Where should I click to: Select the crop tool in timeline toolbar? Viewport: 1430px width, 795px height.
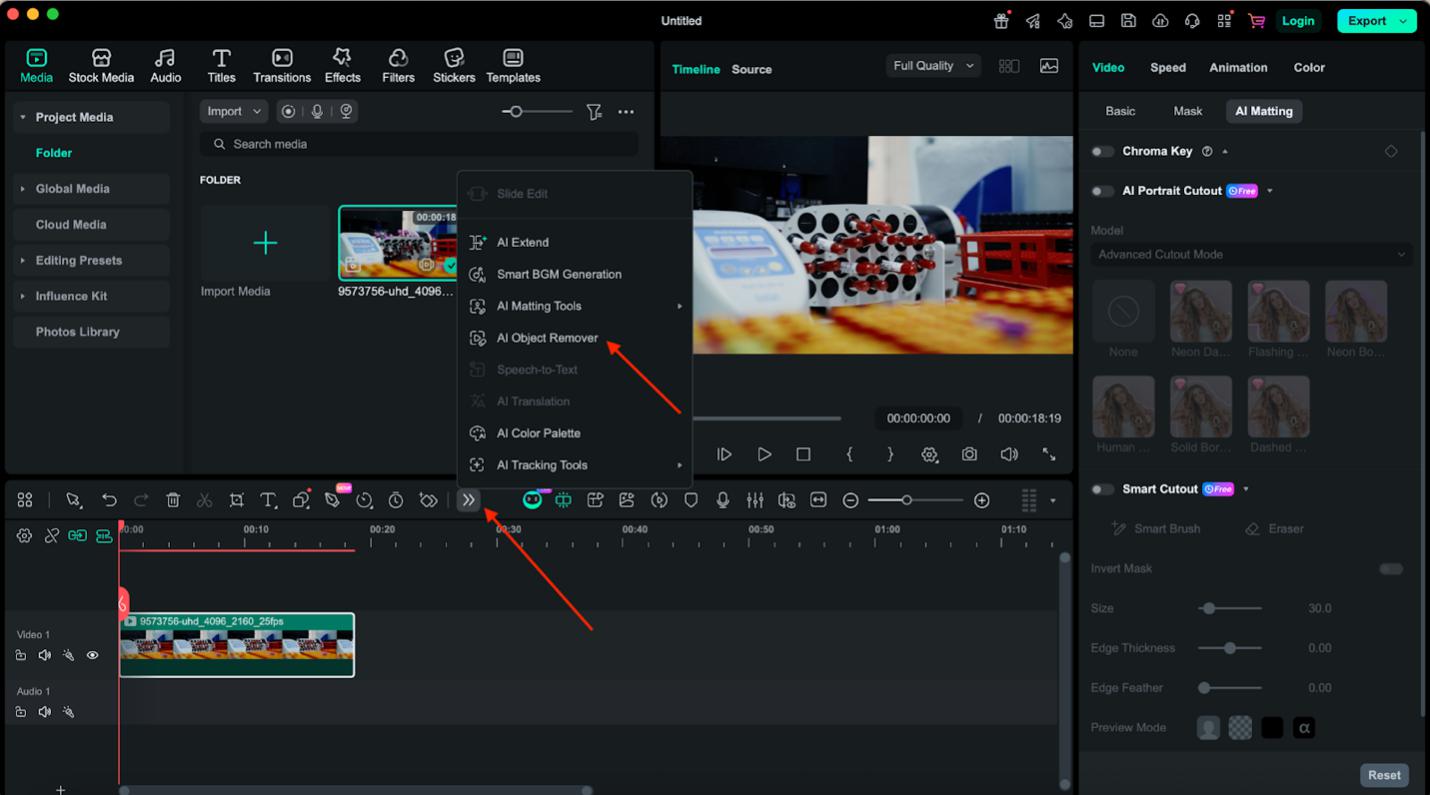tap(237, 500)
